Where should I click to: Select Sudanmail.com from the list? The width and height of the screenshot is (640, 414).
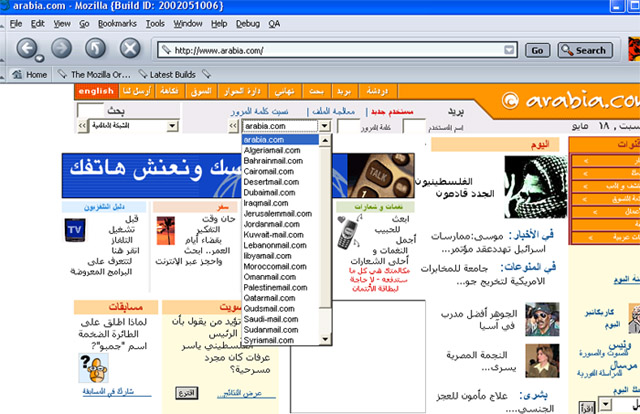click(280, 330)
